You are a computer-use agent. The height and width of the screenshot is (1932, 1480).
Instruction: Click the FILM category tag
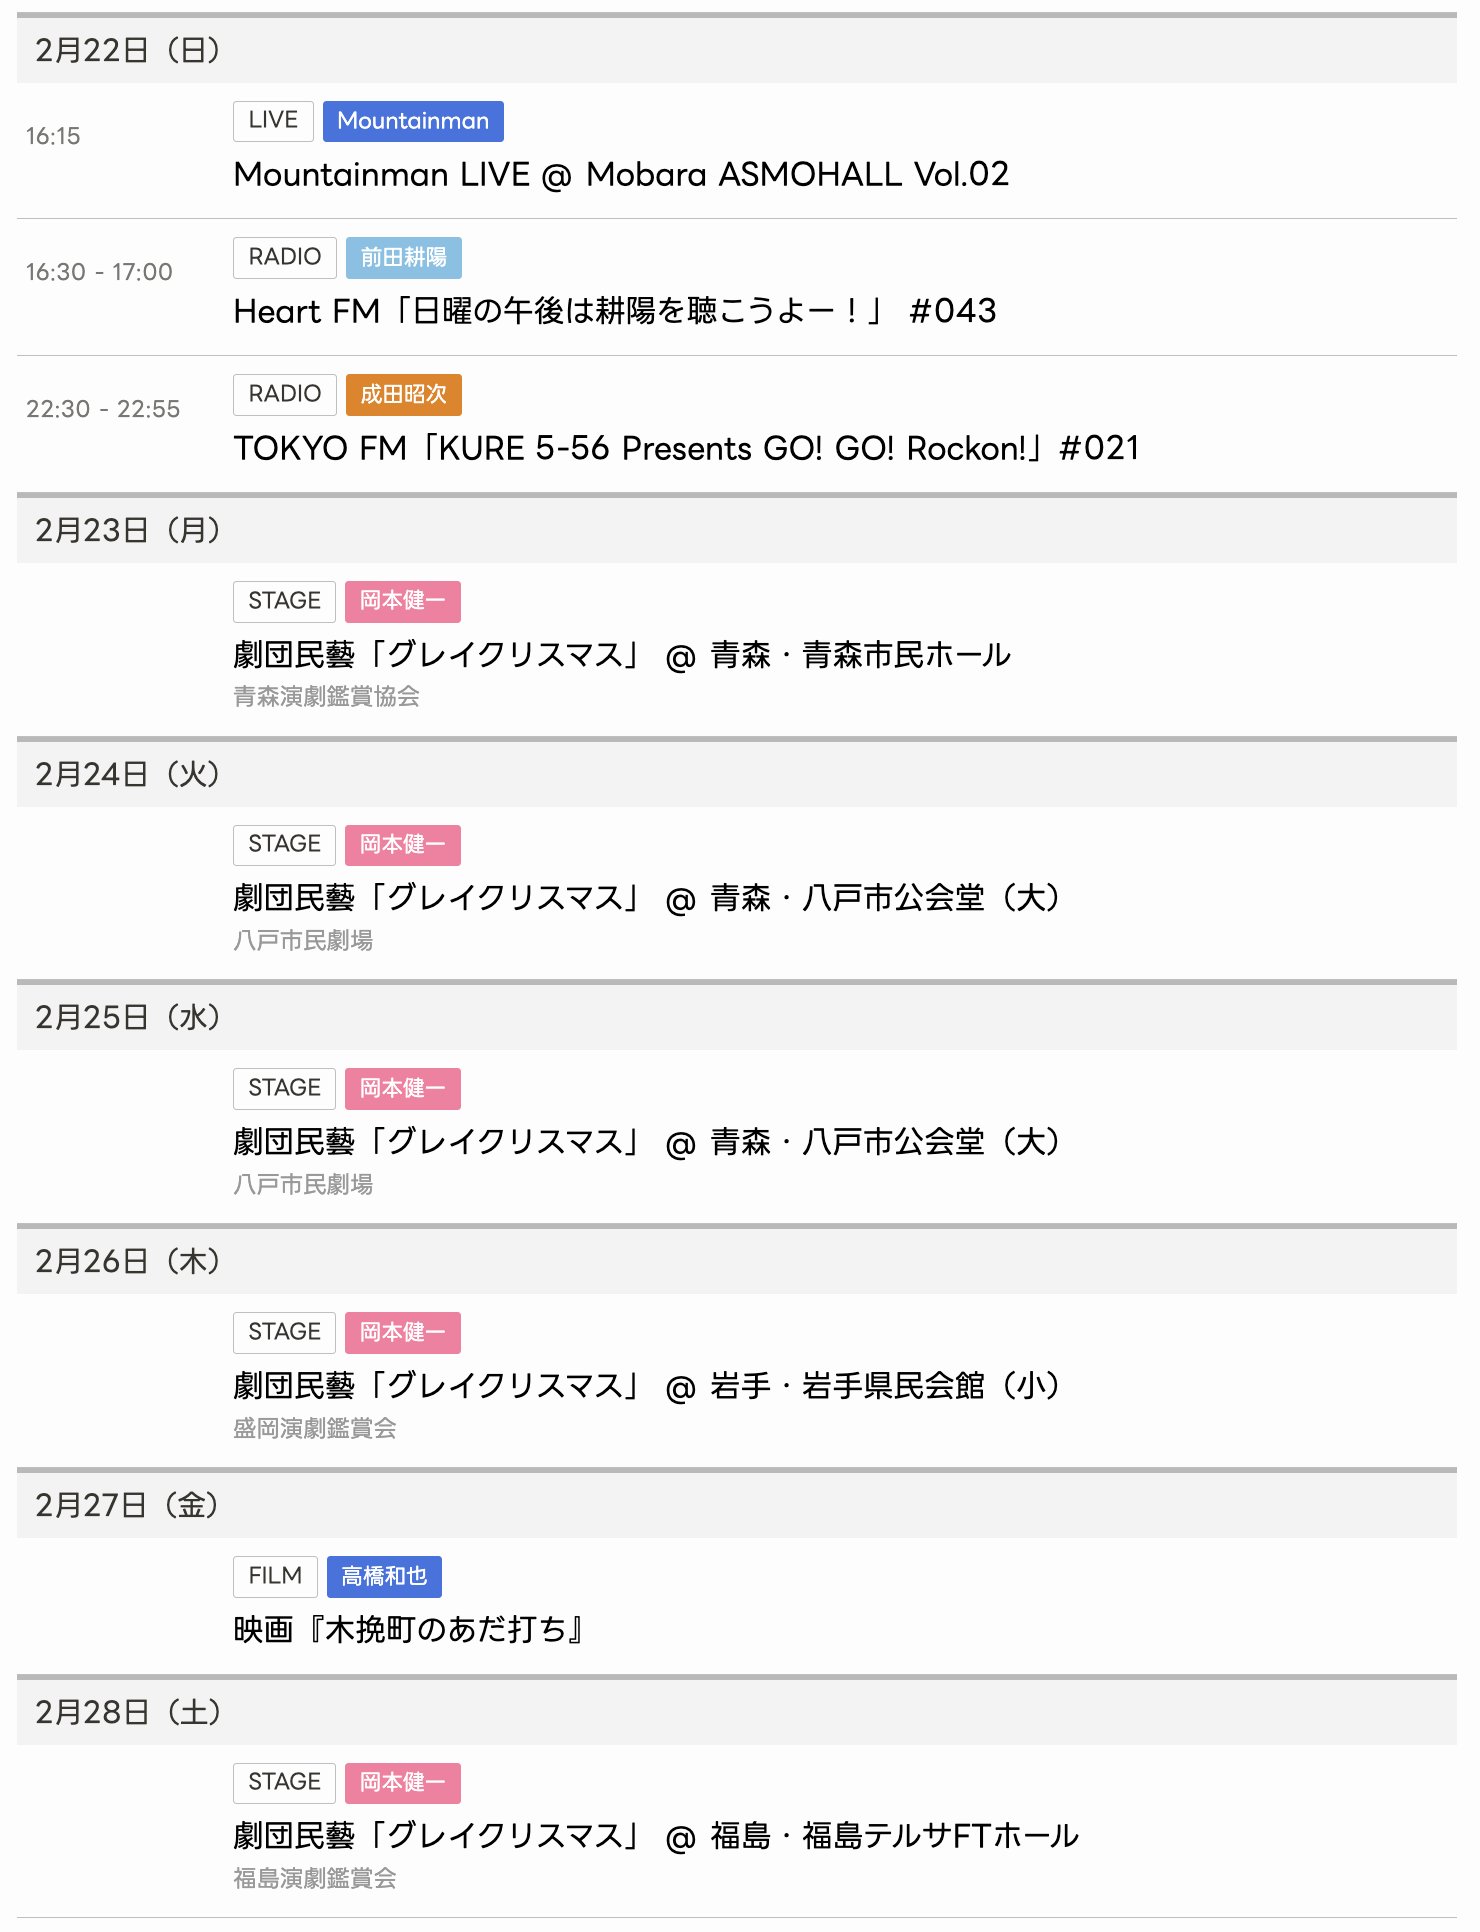click(275, 1576)
